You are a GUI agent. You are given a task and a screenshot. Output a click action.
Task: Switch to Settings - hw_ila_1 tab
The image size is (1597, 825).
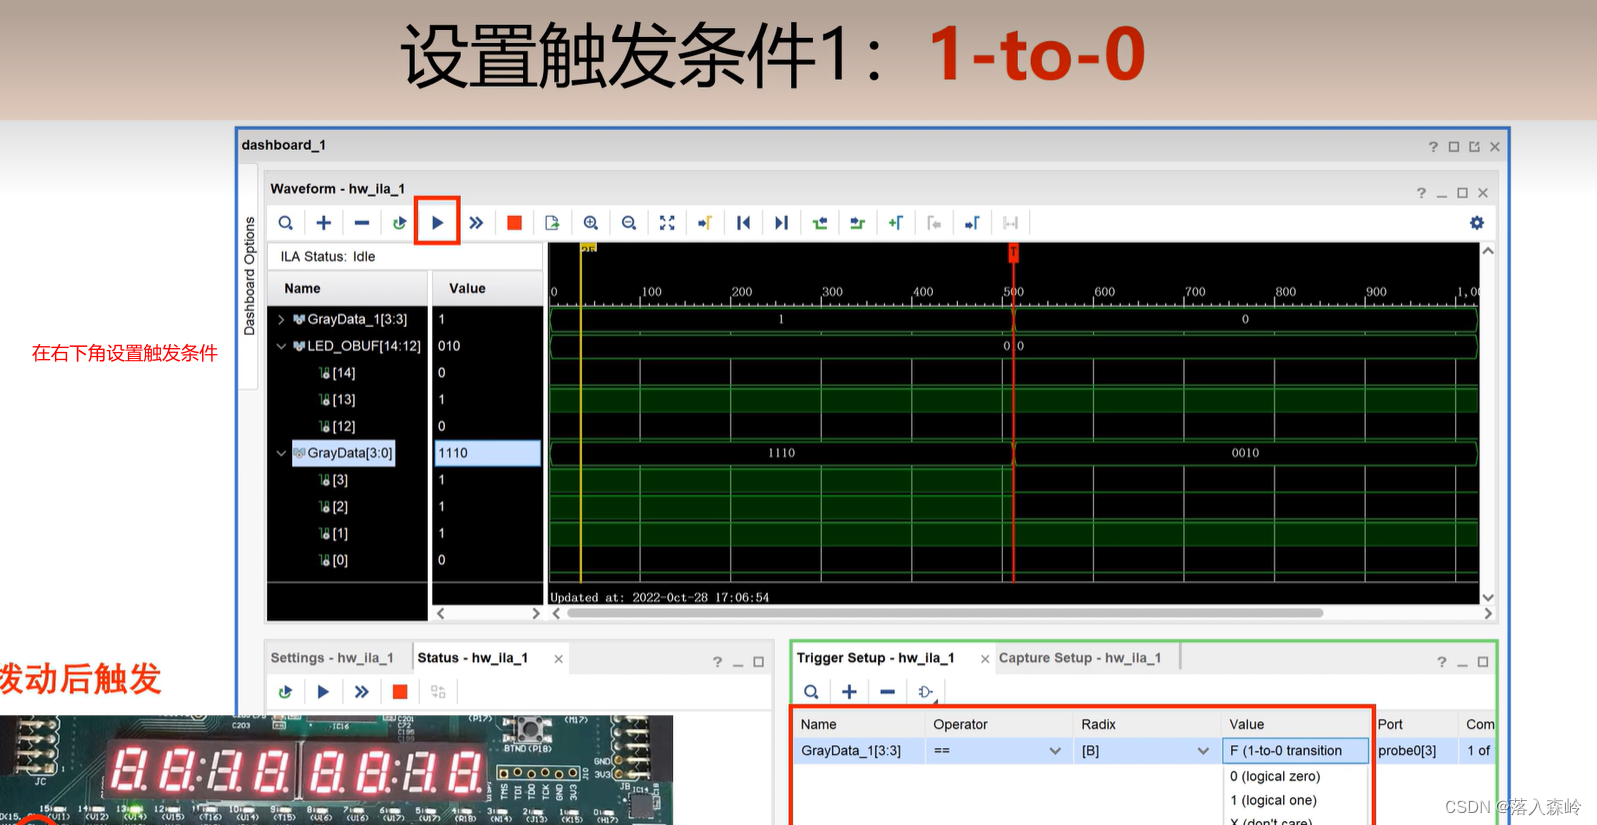point(332,658)
